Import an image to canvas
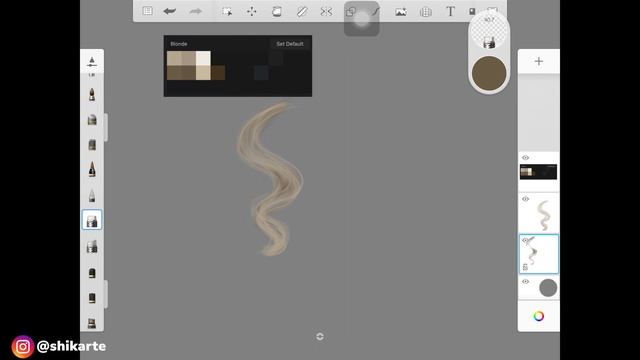Viewport: 640px width, 360px height. [x=401, y=11]
